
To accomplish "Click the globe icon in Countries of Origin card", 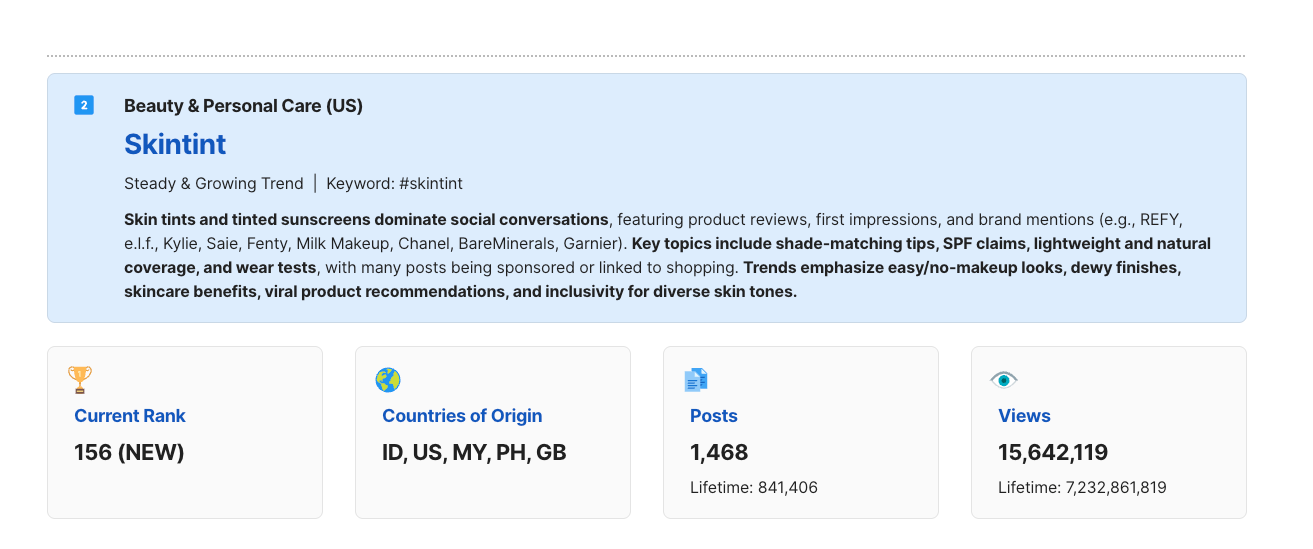I will [x=388, y=380].
